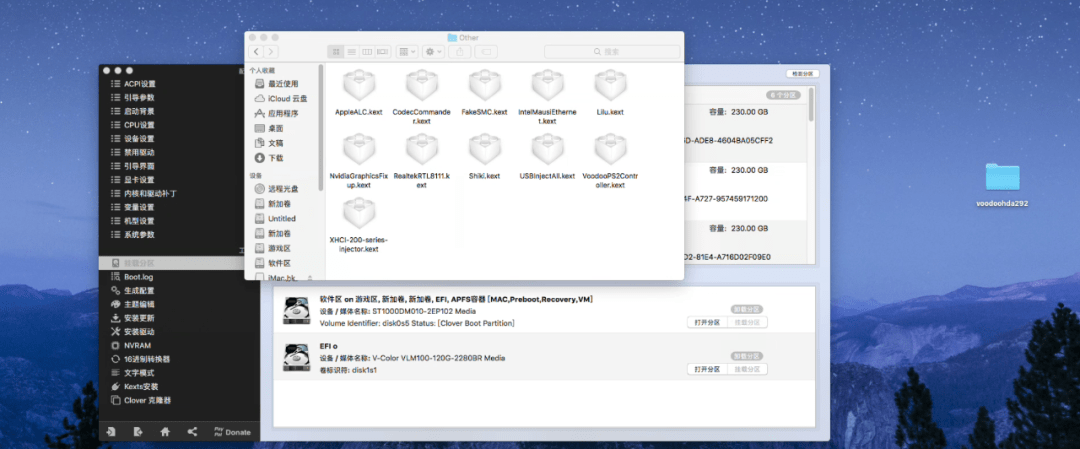Select the FakeSMC.kext file icon
The width and height of the screenshot is (1080, 449).
[485, 86]
